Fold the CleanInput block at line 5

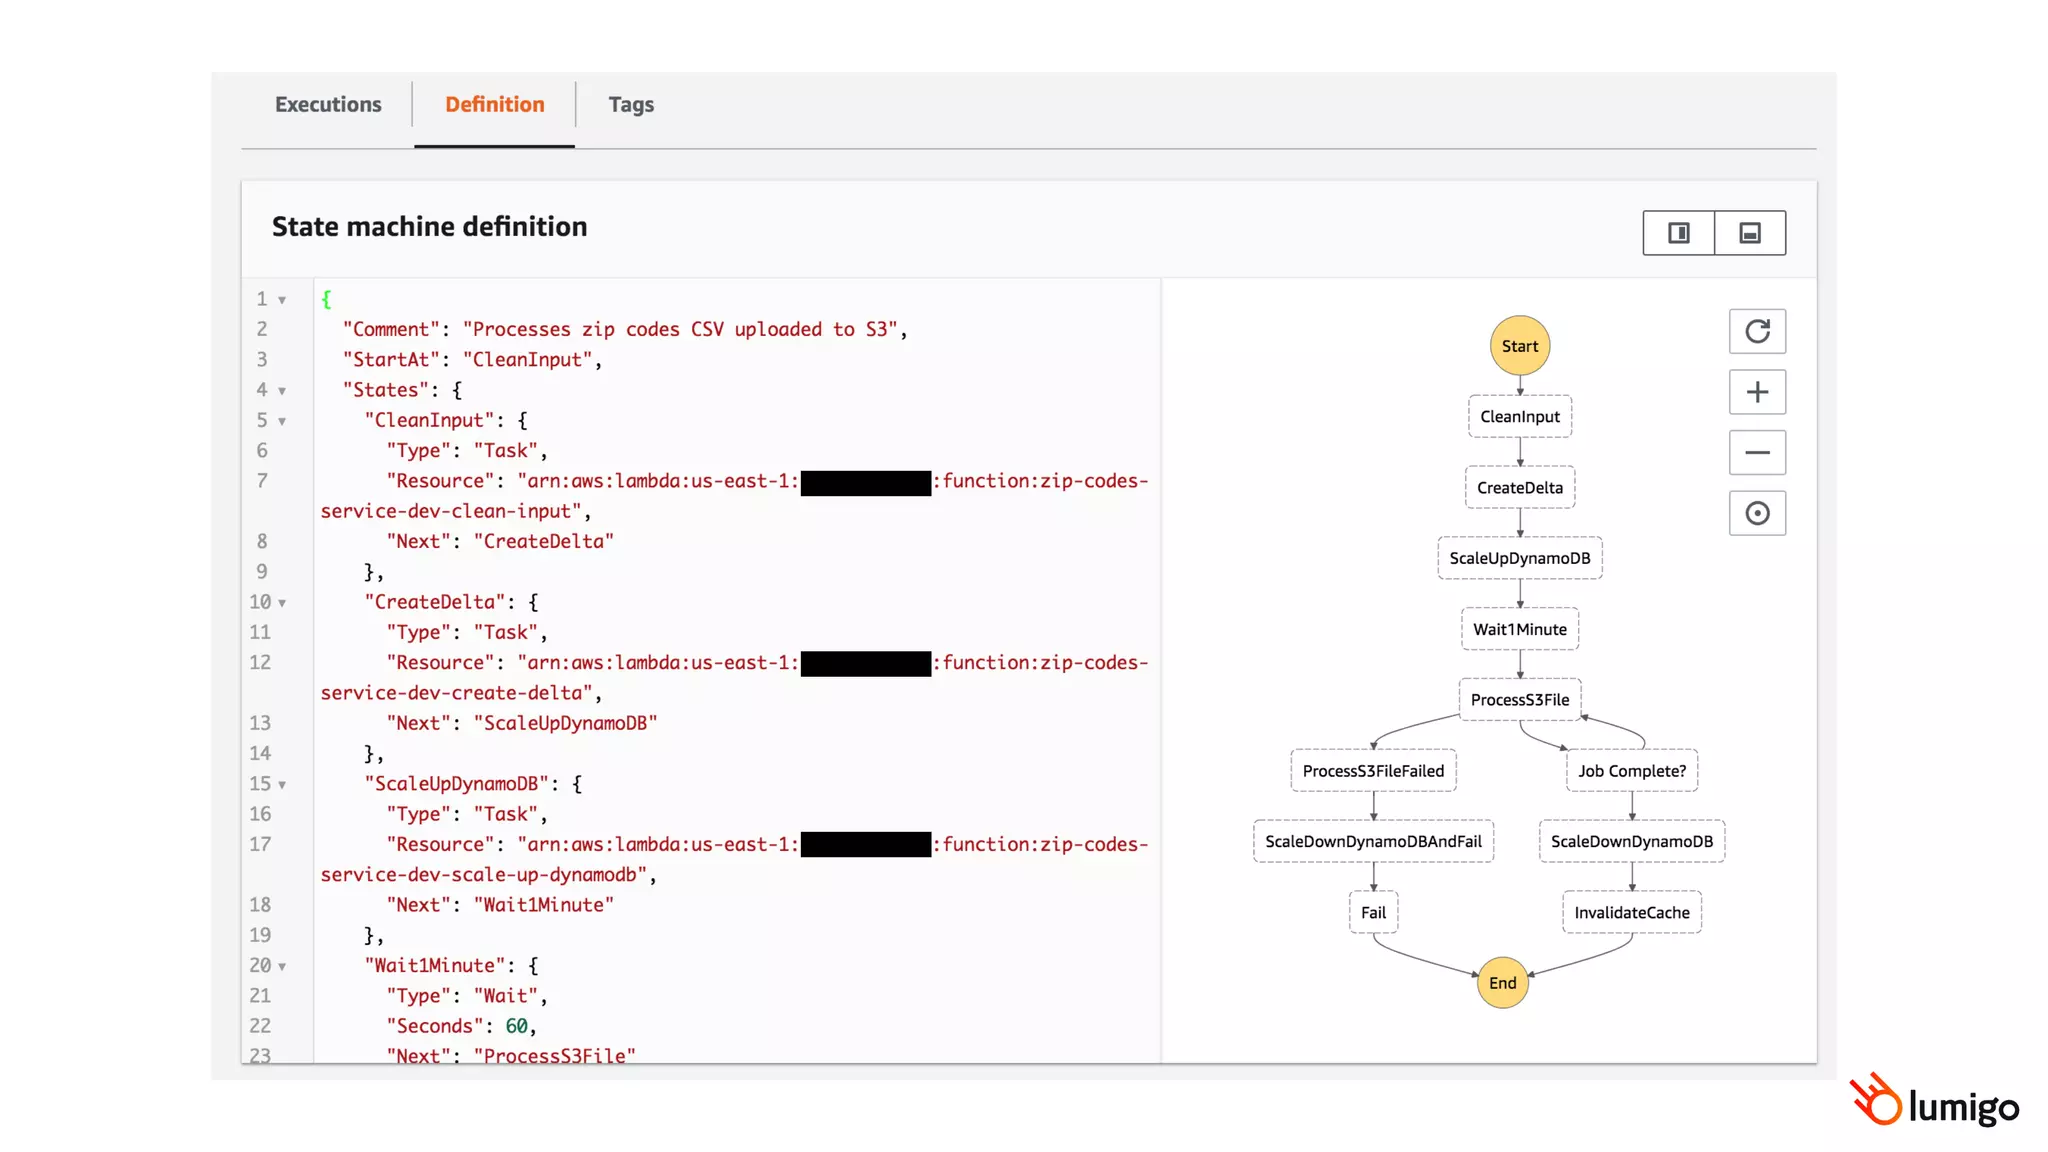282,421
